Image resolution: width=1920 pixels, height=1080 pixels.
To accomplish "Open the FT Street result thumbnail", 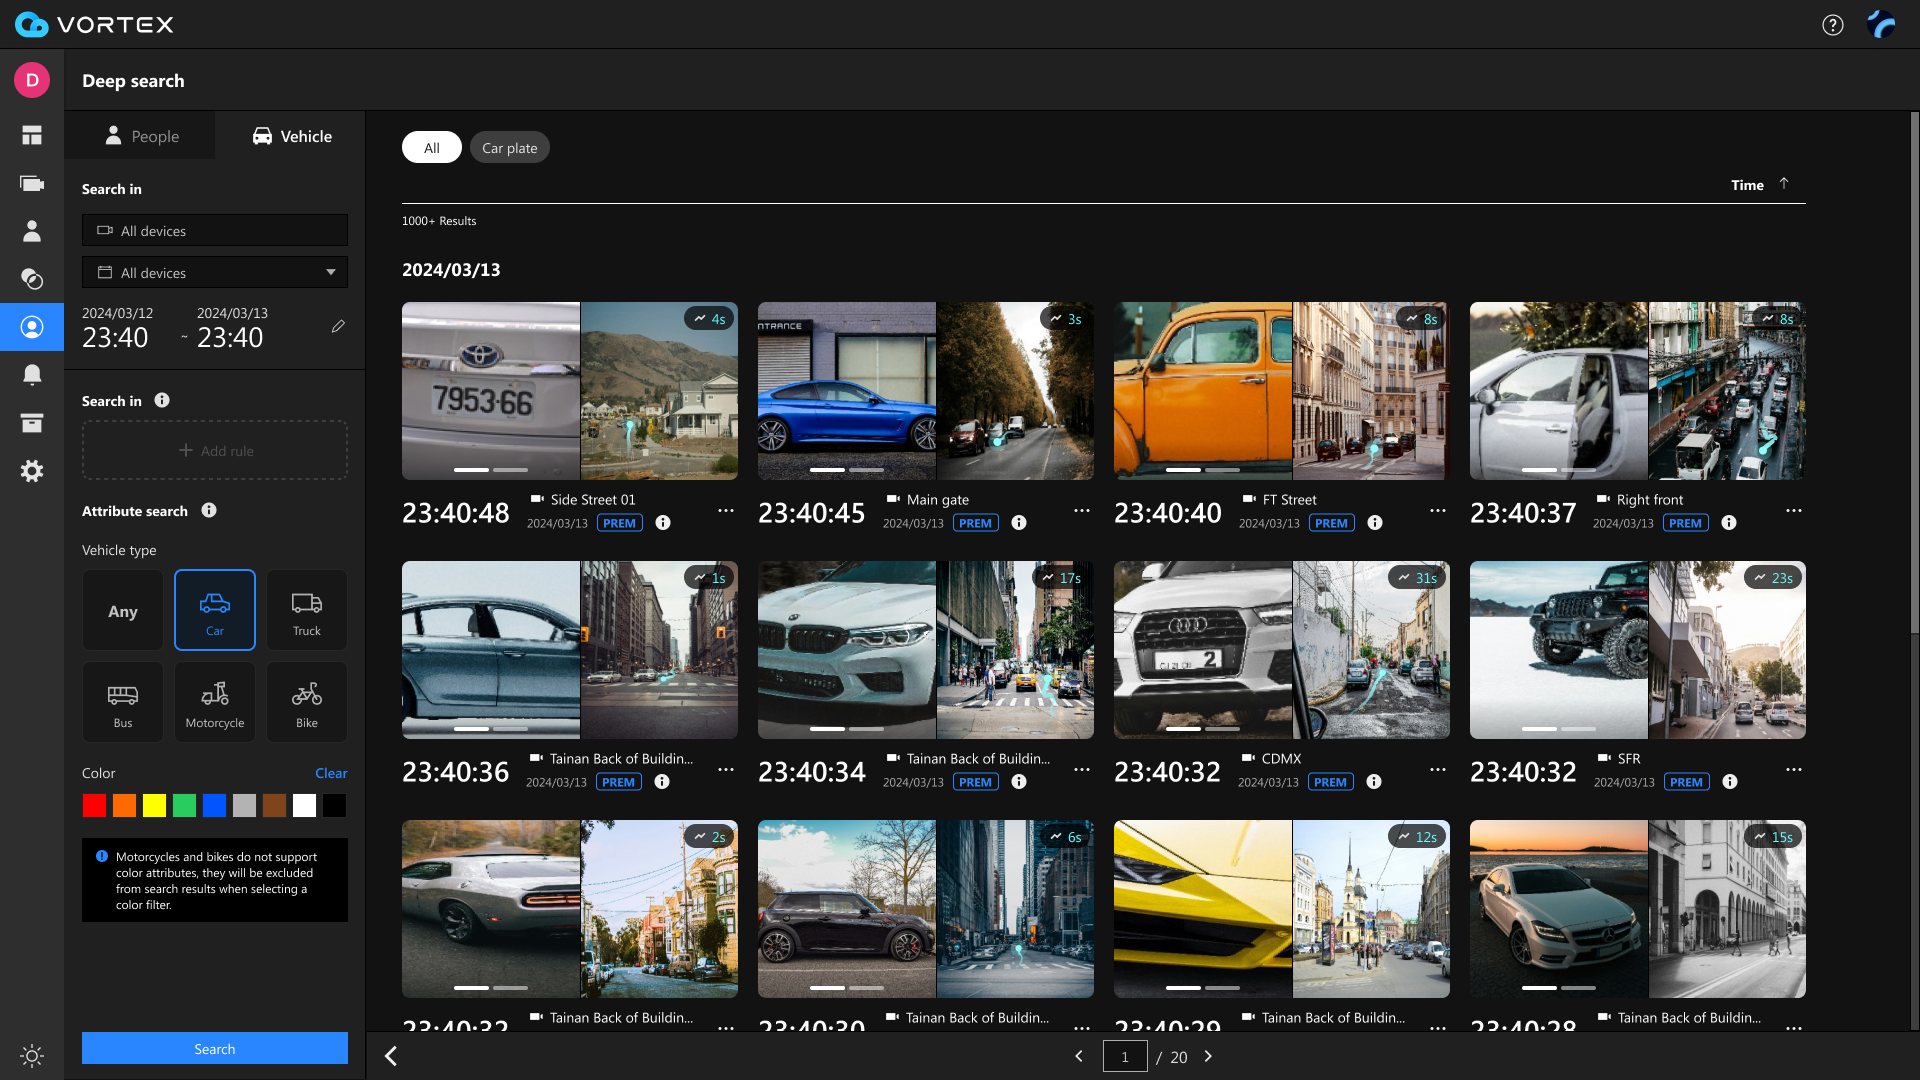I will click(1281, 390).
